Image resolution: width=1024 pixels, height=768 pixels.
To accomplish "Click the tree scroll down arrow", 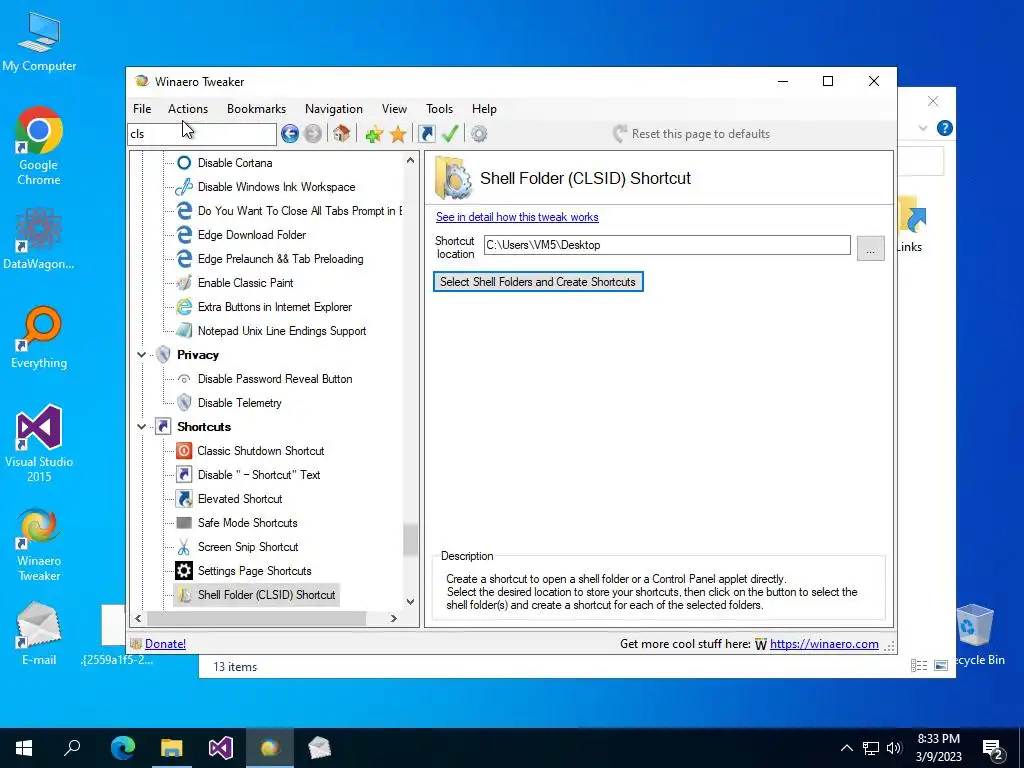I will pos(410,602).
